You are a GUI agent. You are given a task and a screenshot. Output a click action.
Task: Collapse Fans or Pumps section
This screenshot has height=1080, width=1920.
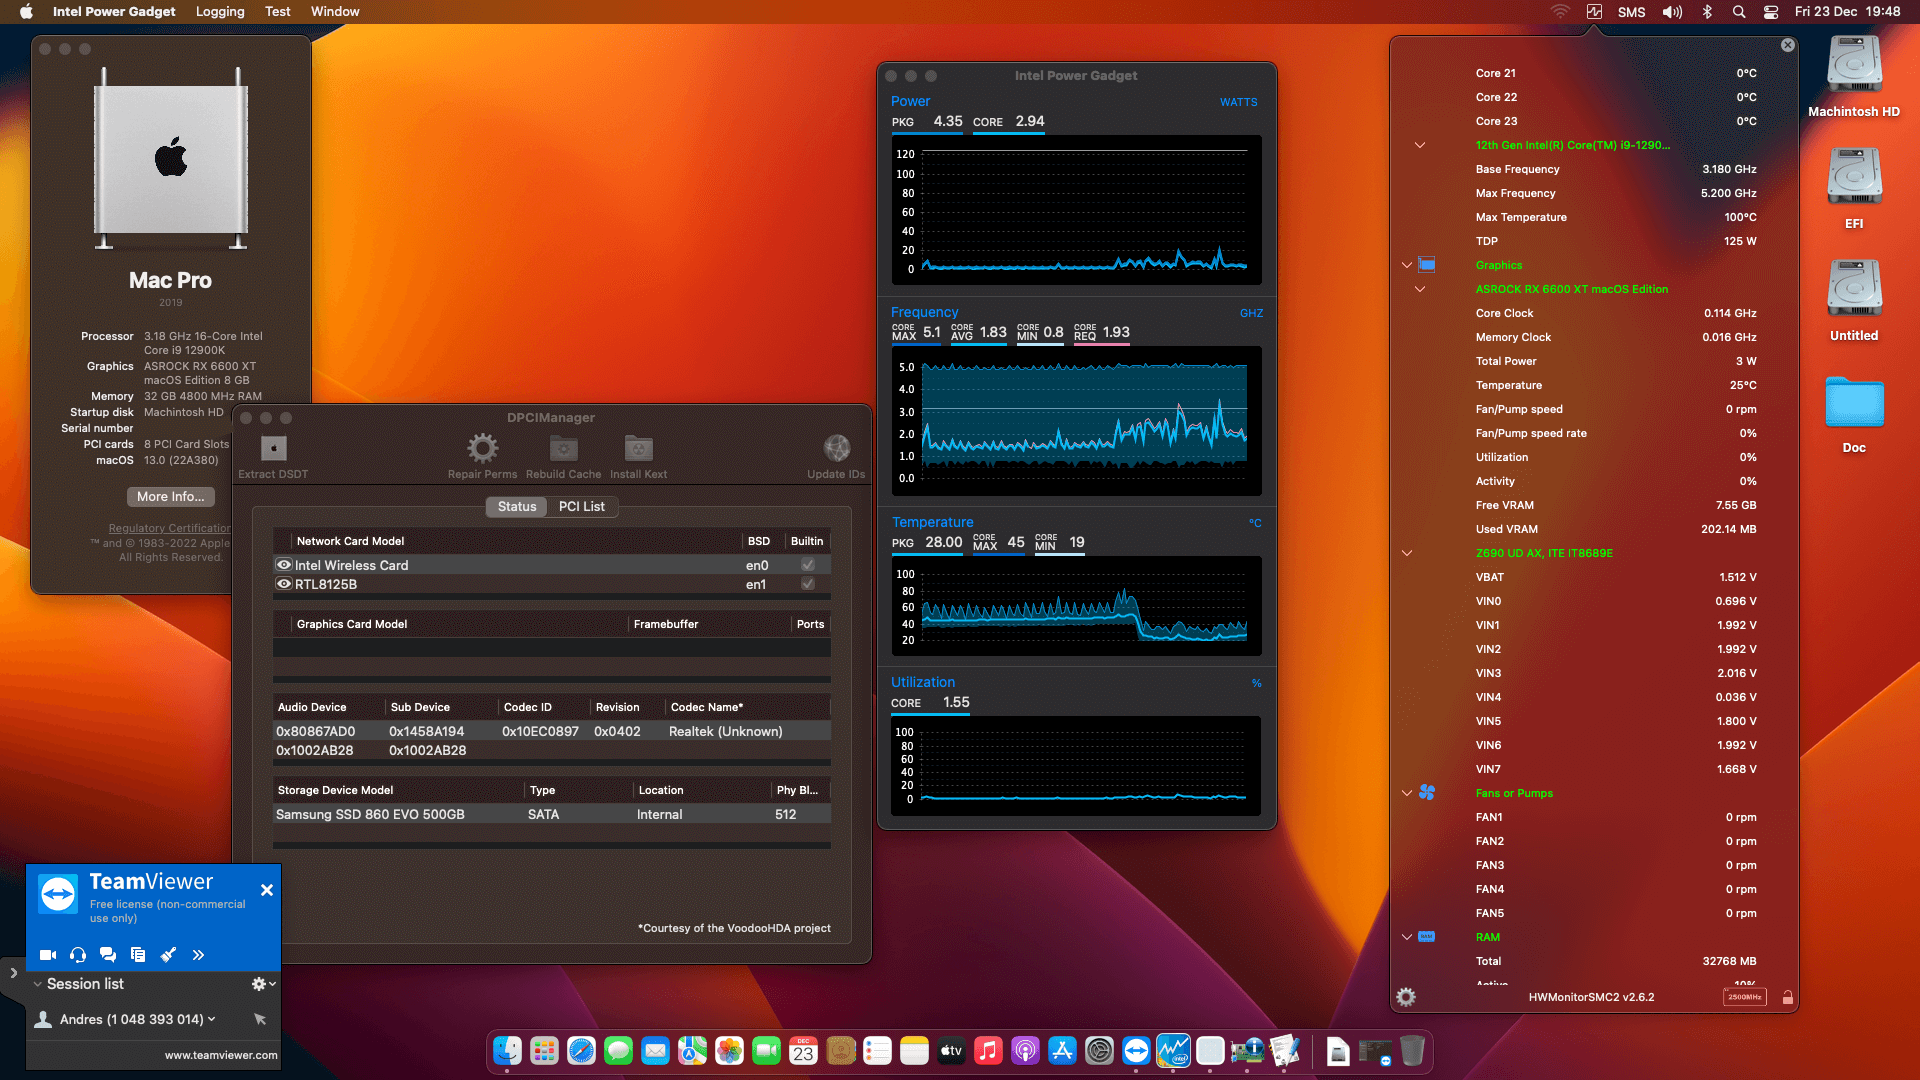tap(1407, 793)
